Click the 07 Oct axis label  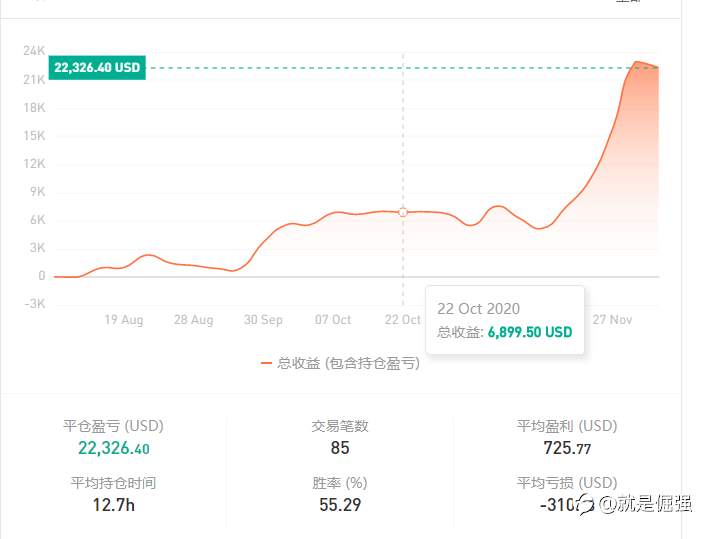pos(333,320)
